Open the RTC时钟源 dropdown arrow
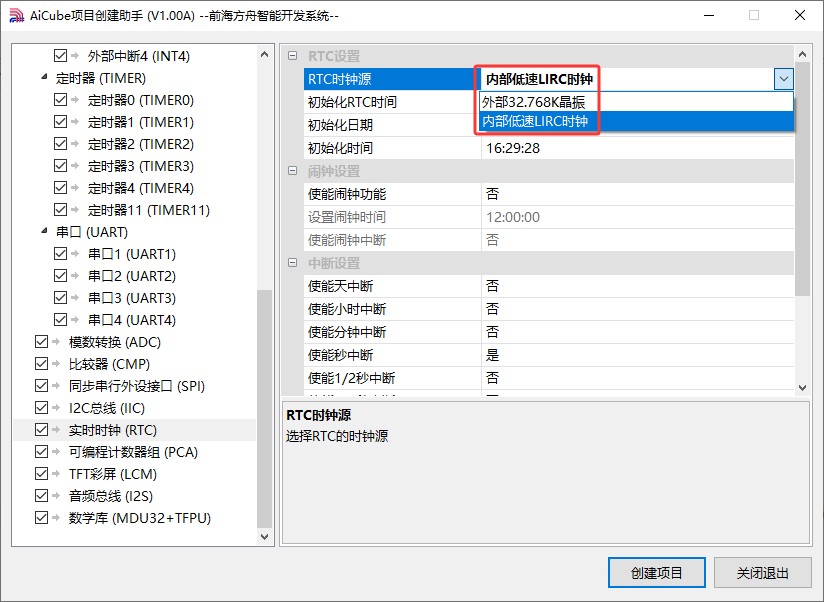The width and height of the screenshot is (824, 602). click(783, 79)
